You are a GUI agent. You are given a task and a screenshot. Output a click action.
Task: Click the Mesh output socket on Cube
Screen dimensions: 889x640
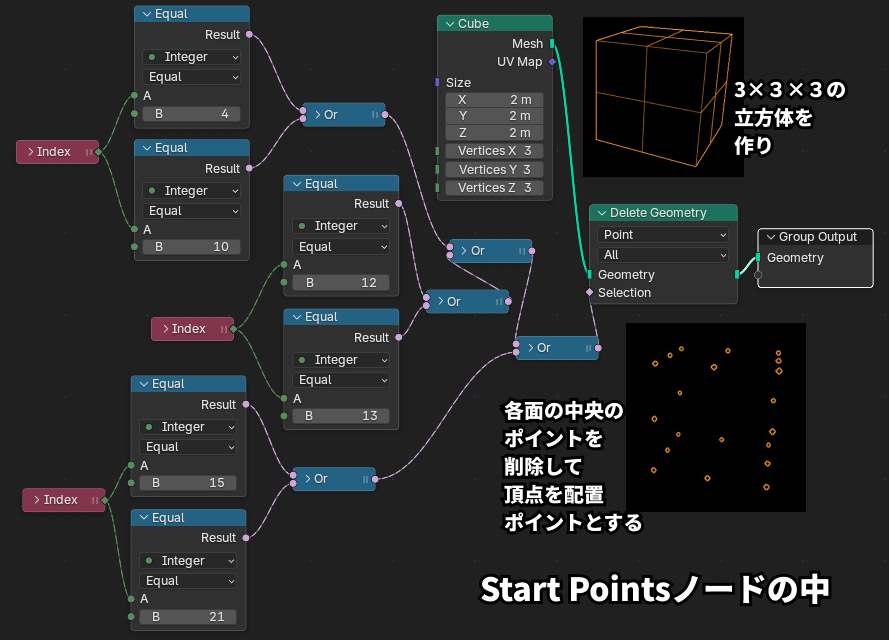(x=552, y=44)
